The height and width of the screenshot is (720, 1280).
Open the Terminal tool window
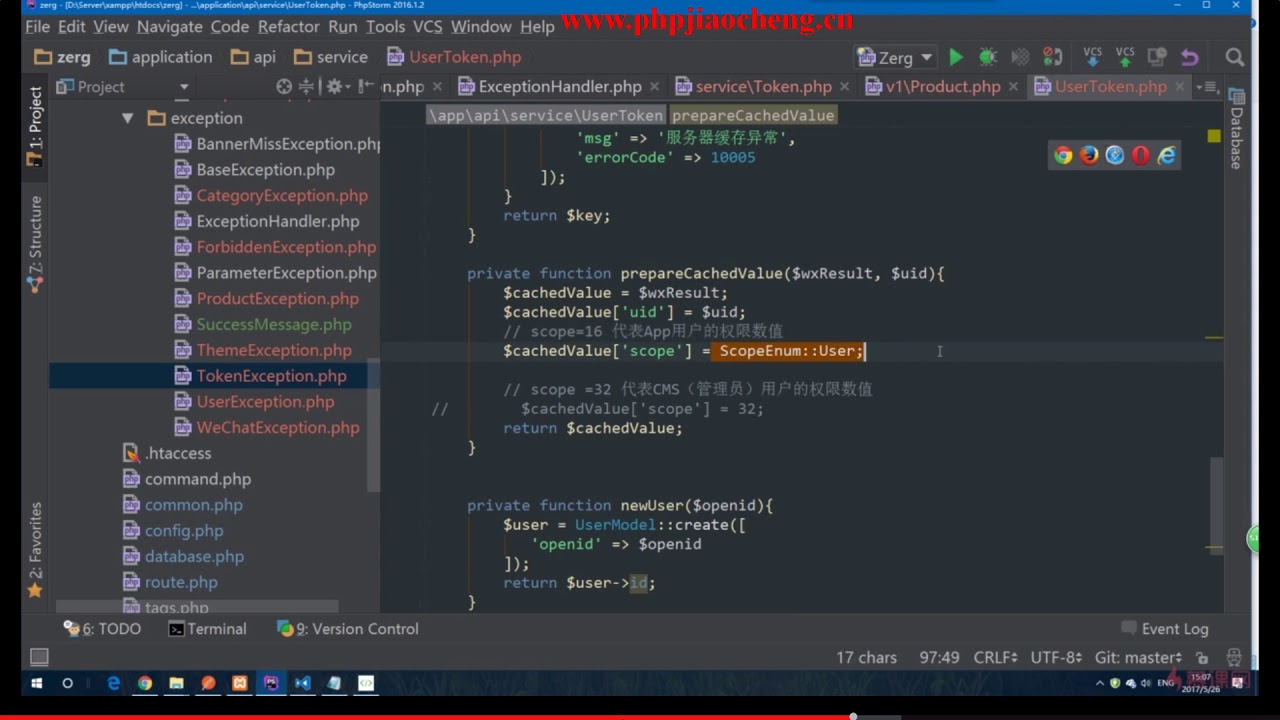(x=208, y=629)
